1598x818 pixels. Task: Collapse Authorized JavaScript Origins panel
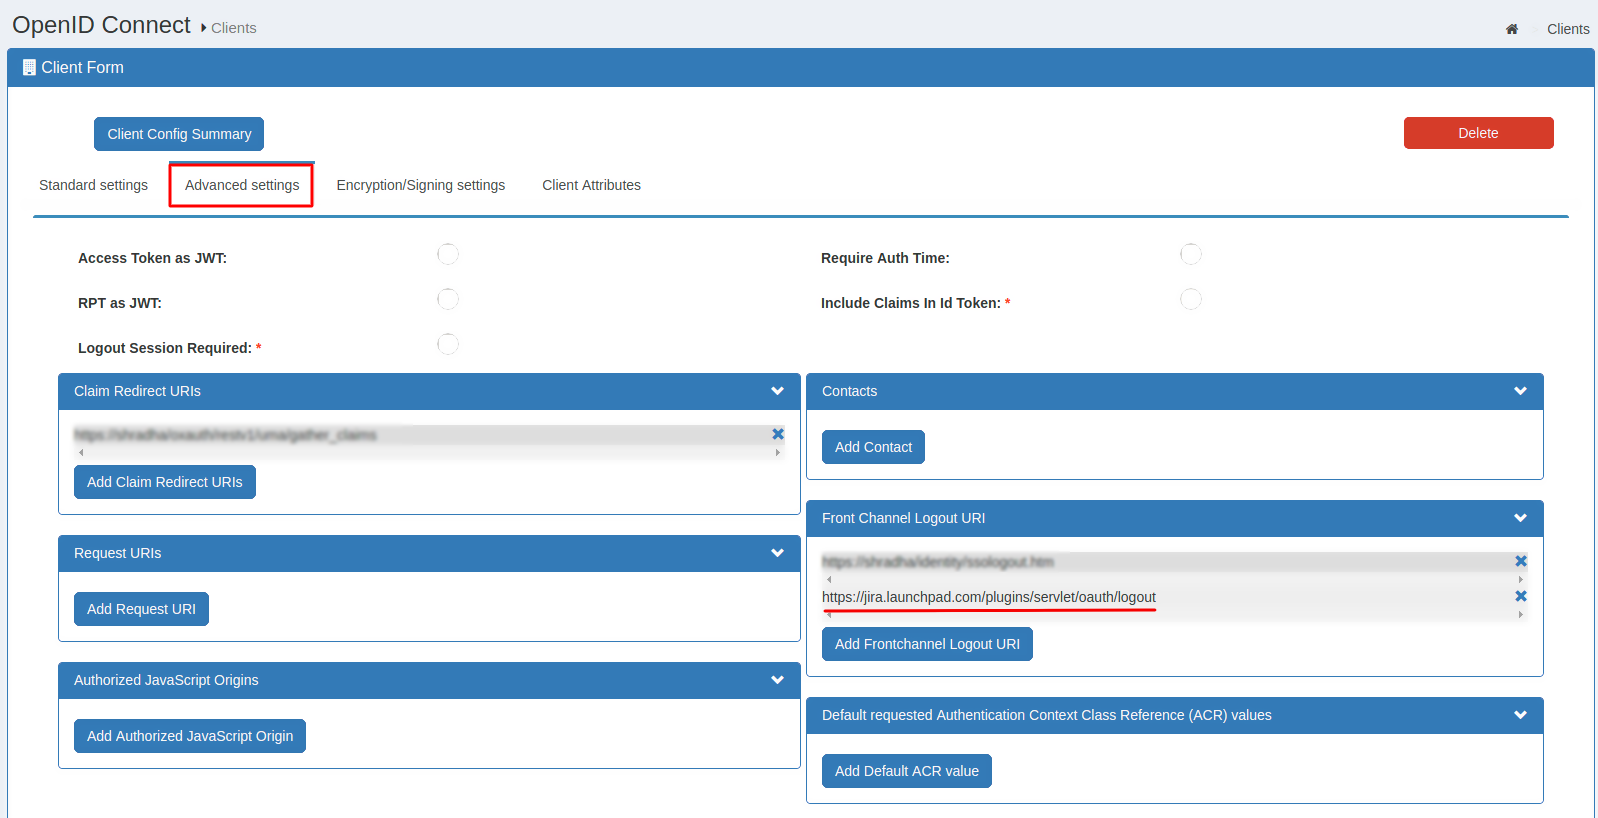(777, 680)
